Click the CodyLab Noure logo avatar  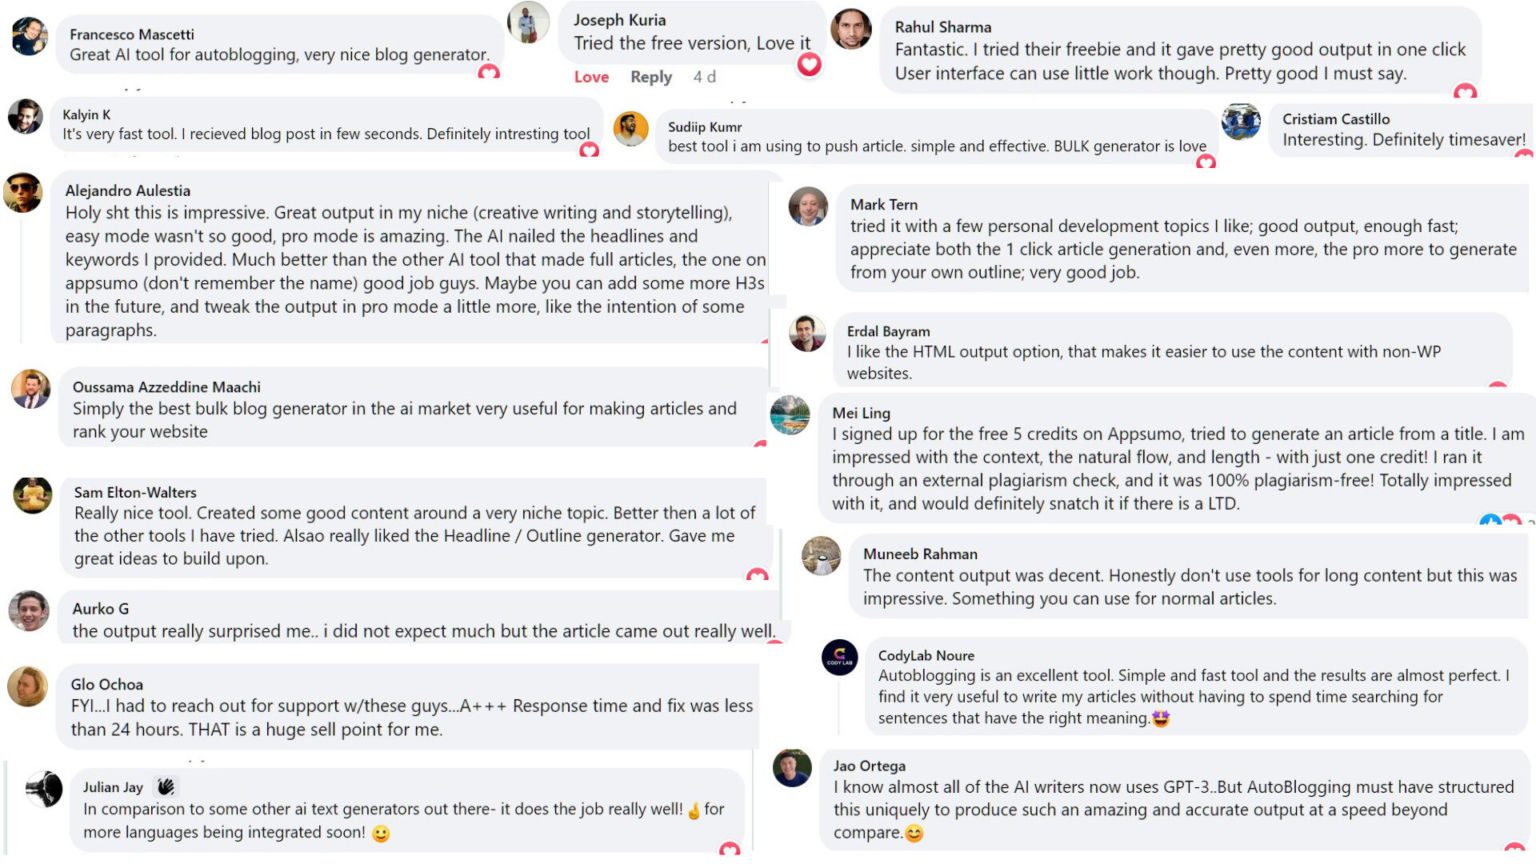point(840,657)
